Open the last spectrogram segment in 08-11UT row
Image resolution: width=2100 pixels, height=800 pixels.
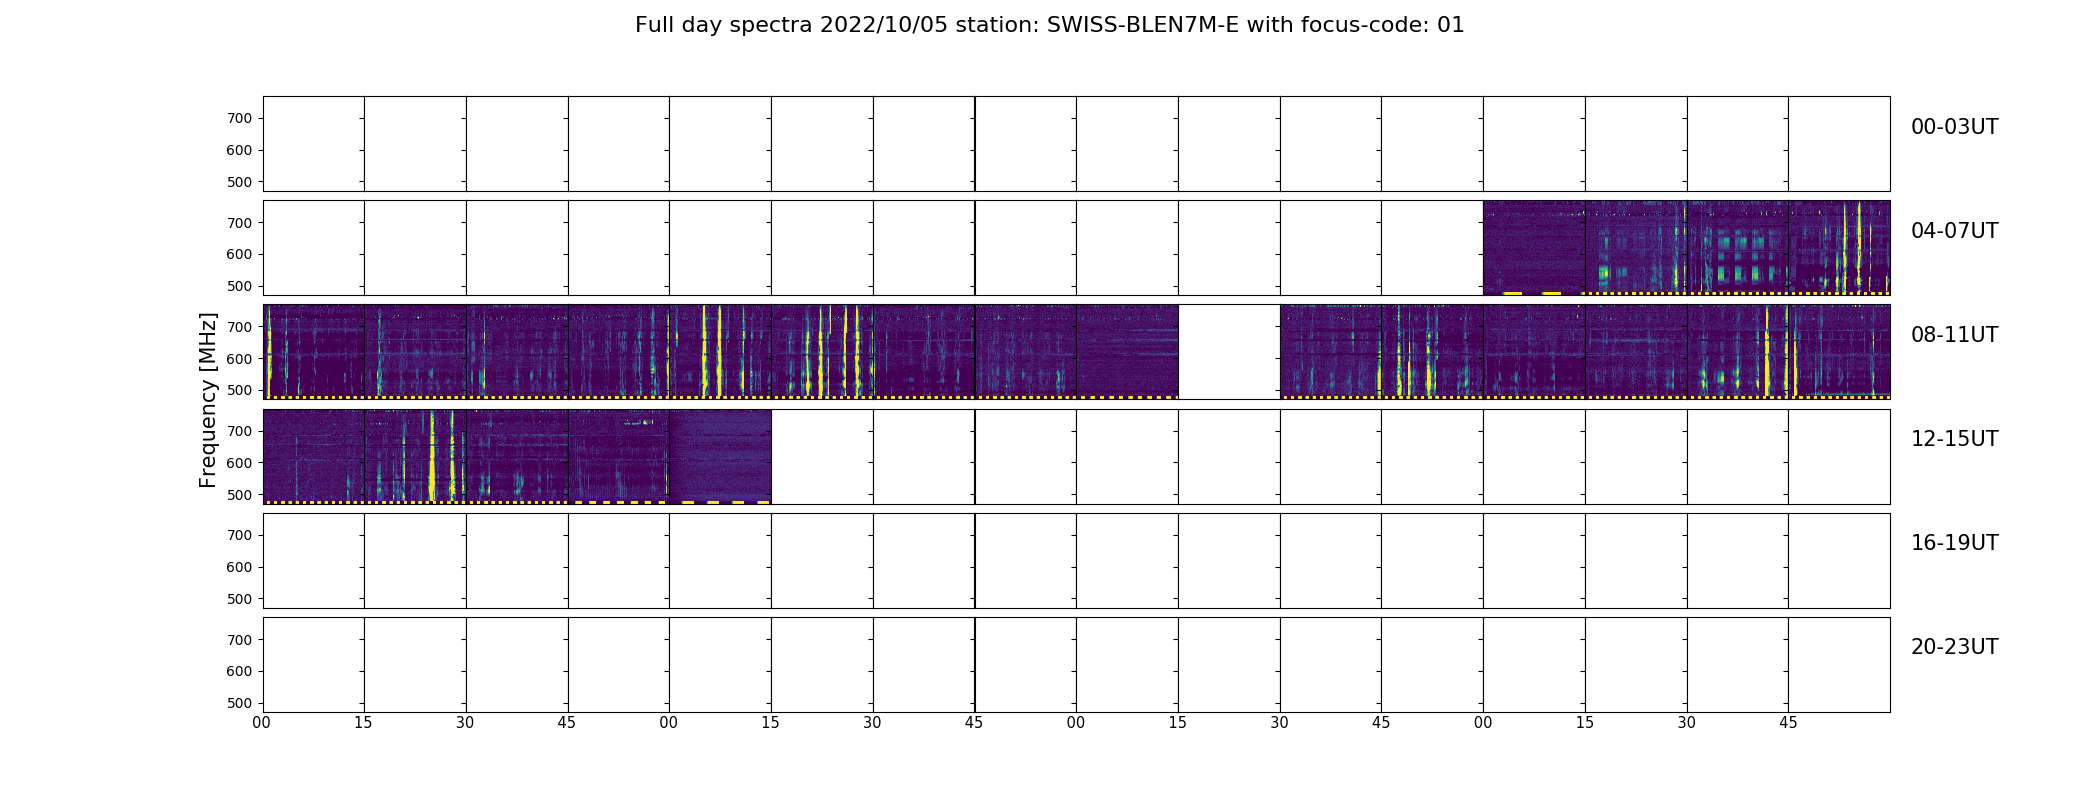1839,352
